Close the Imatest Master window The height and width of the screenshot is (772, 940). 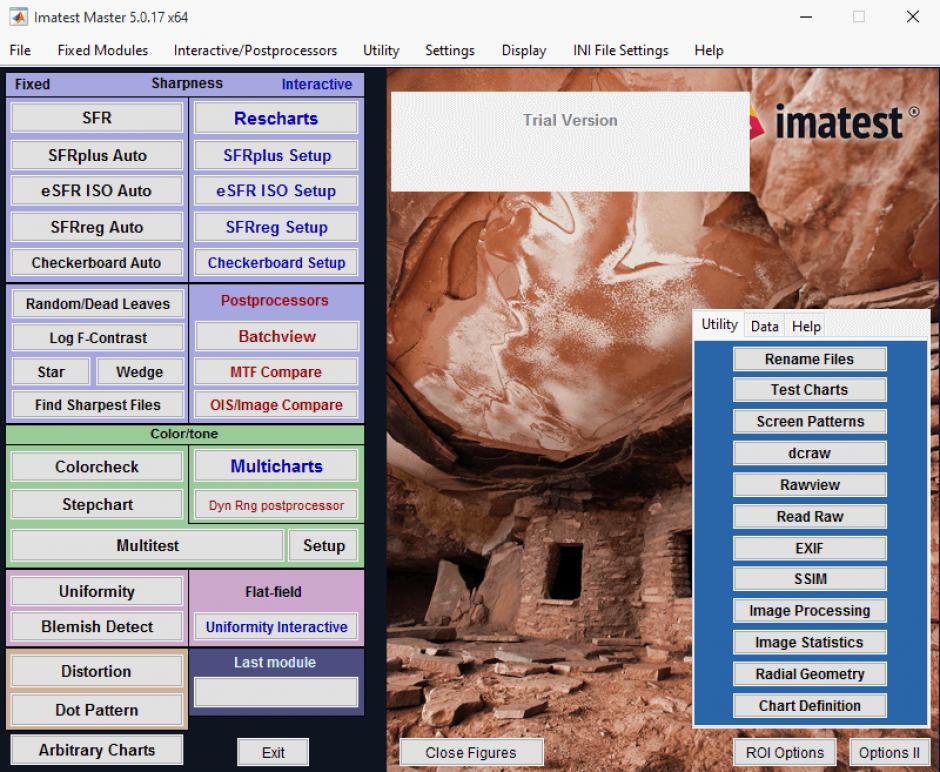click(912, 17)
